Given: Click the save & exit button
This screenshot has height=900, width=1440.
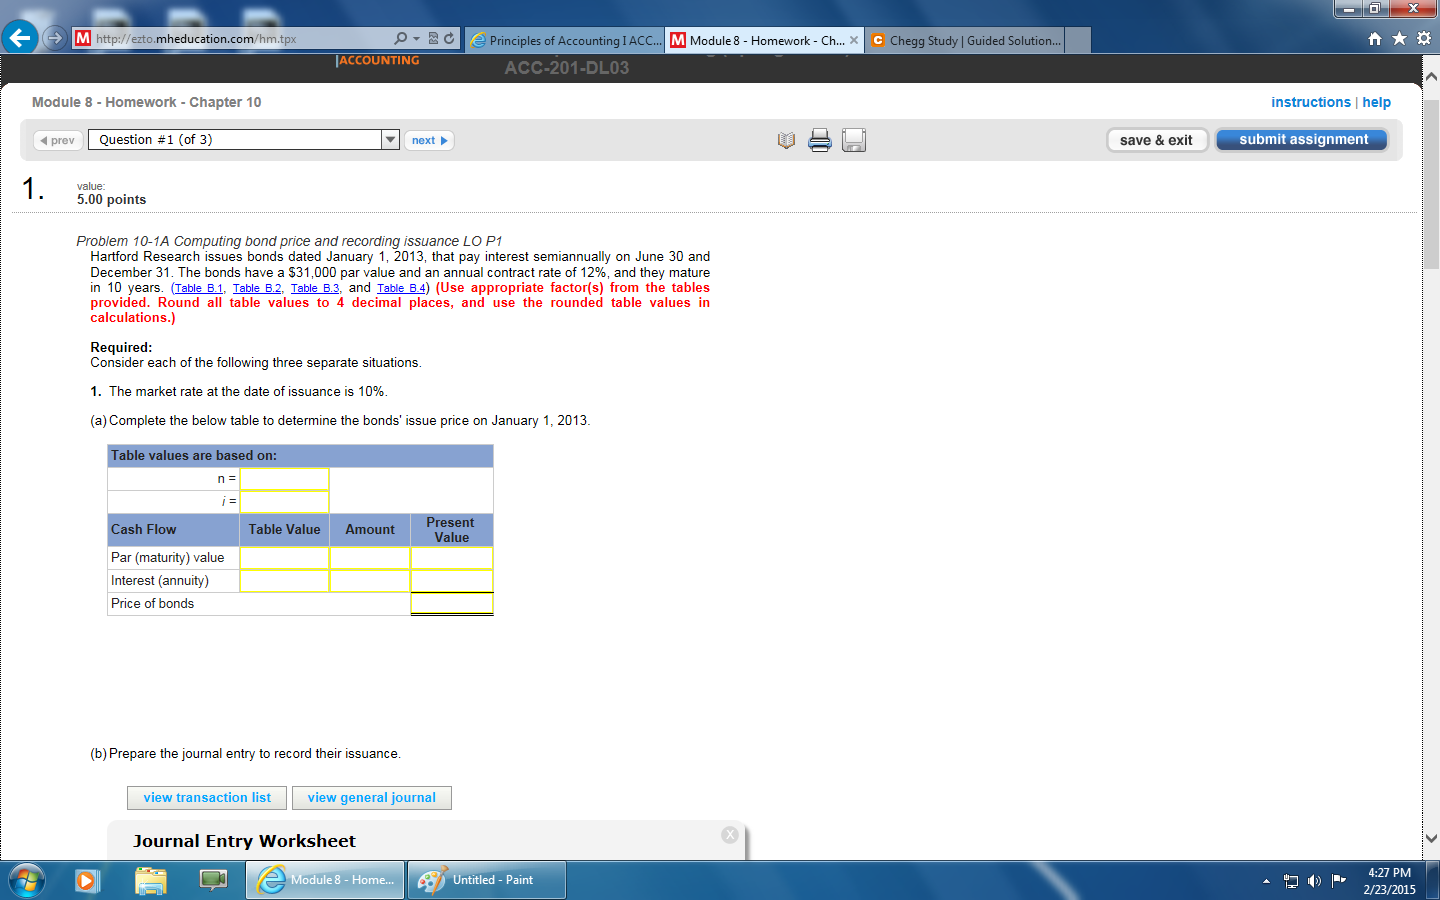Looking at the screenshot, I should (x=1157, y=140).
